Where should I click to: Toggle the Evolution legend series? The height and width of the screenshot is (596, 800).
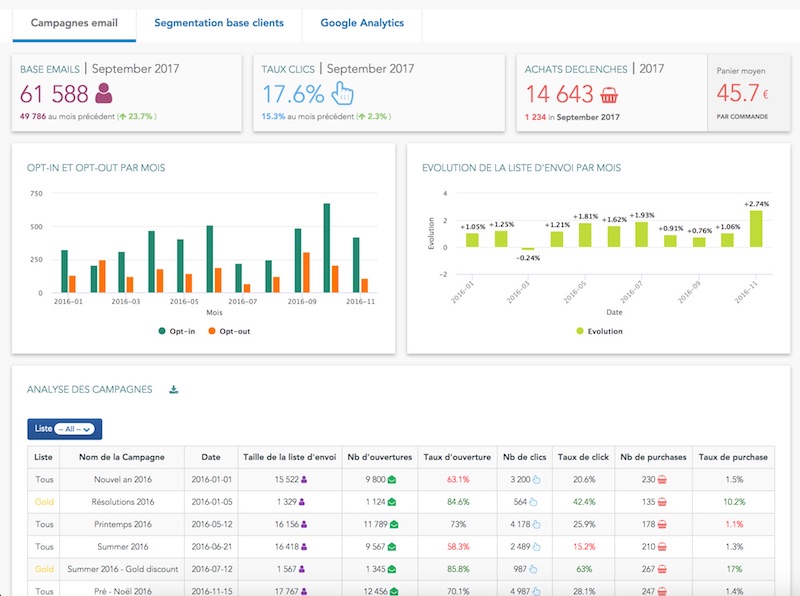point(599,331)
